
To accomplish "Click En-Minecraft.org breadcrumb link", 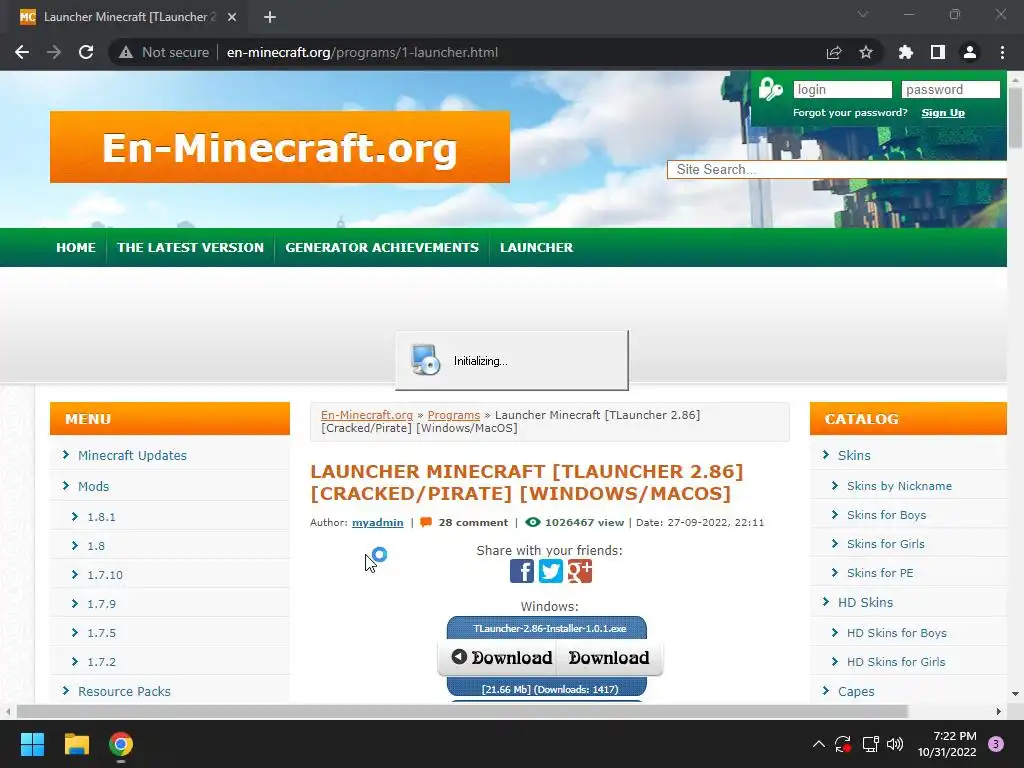I will tap(367, 415).
